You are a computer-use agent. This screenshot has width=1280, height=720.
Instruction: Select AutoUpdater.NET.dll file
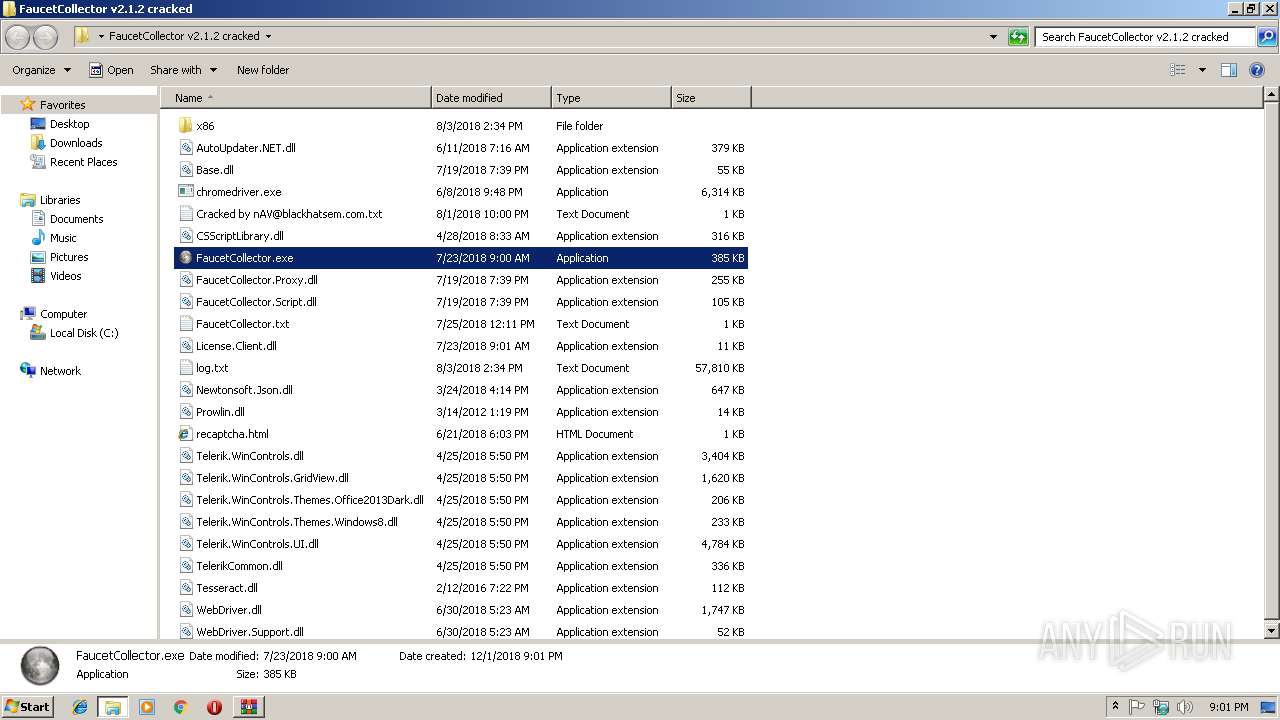[x=462, y=148]
